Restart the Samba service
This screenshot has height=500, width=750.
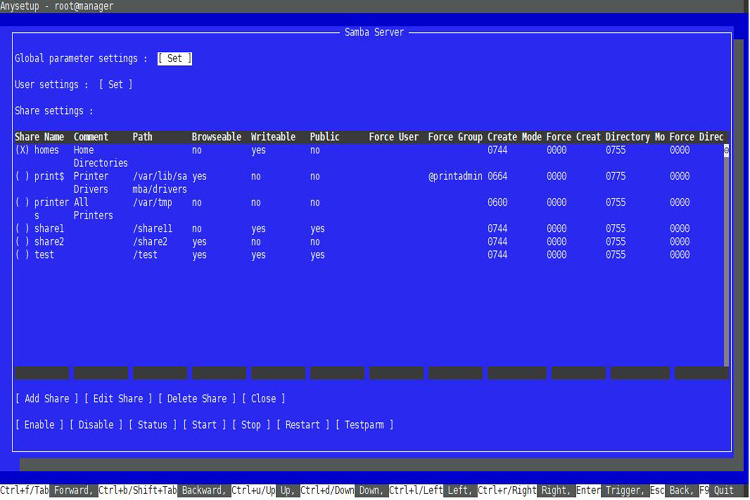coord(303,425)
